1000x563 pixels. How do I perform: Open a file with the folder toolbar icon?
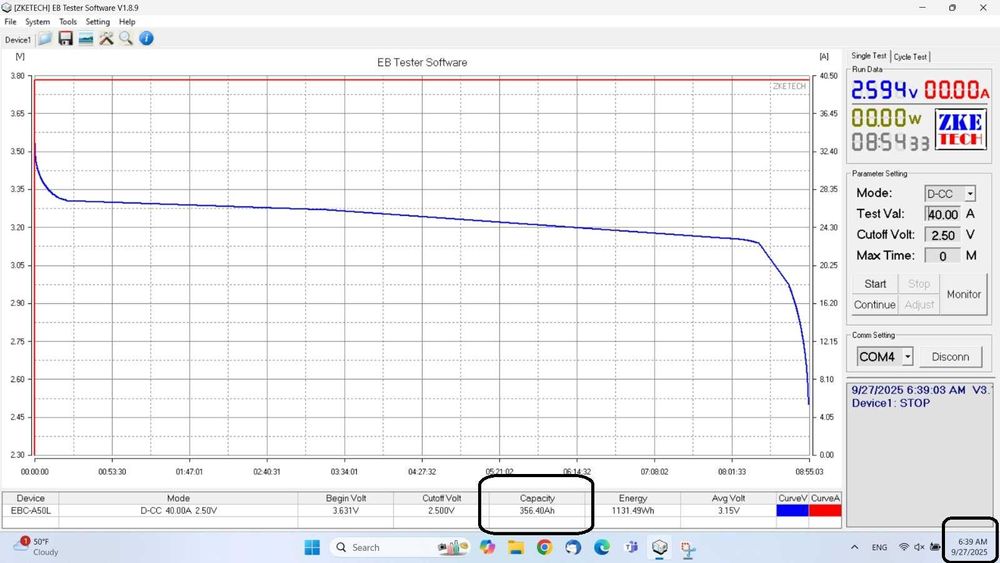[45, 39]
